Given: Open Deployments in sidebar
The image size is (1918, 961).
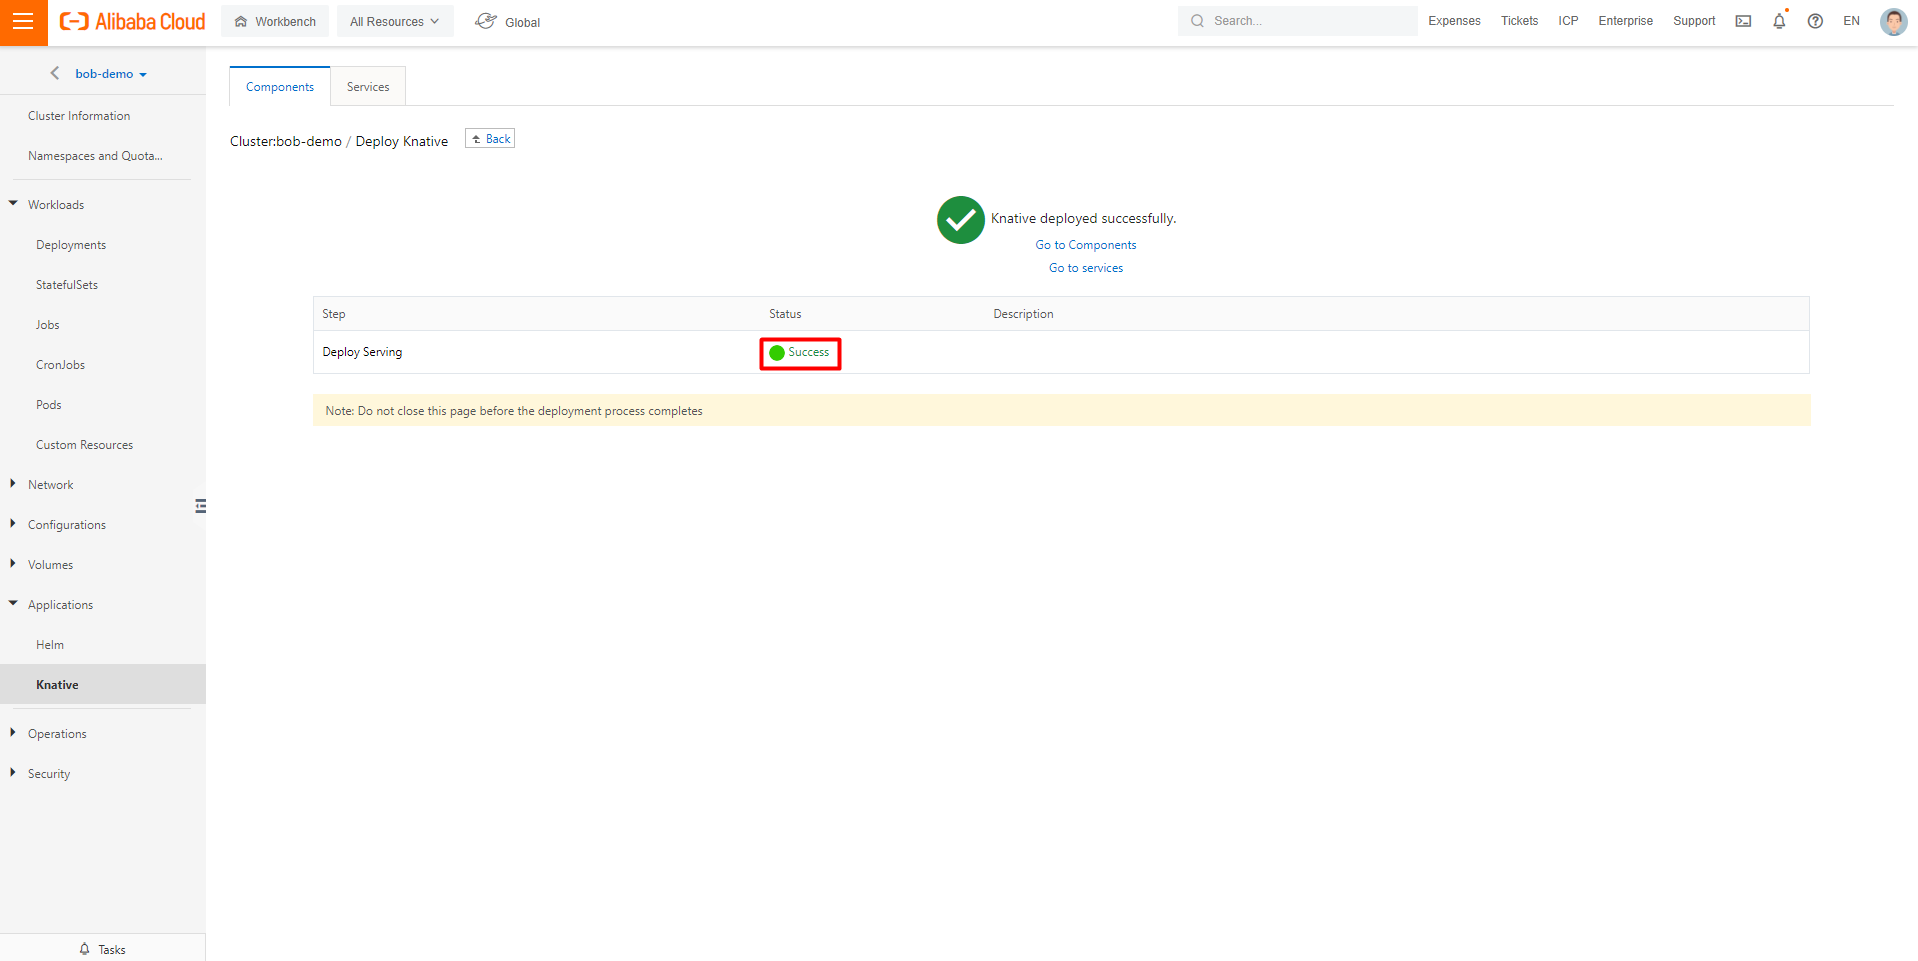Looking at the screenshot, I should pyautogui.click(x=71, y=245).
